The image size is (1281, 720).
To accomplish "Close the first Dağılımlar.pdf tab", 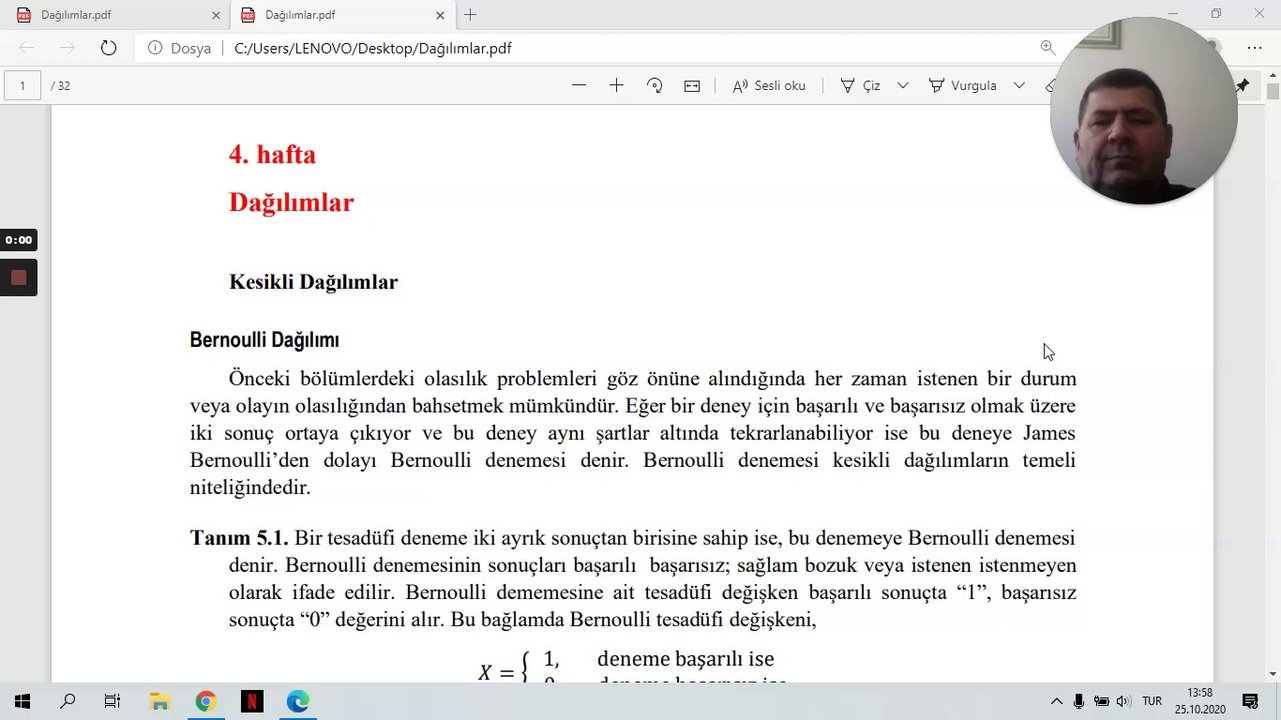I will 216,15.
